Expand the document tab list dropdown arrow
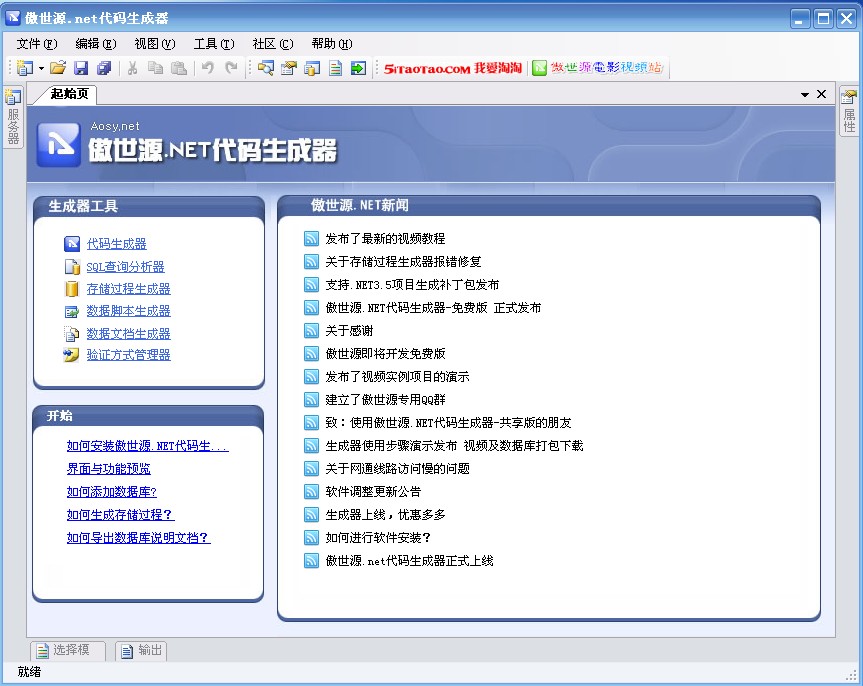863x686 pixels. coord(805,95)
